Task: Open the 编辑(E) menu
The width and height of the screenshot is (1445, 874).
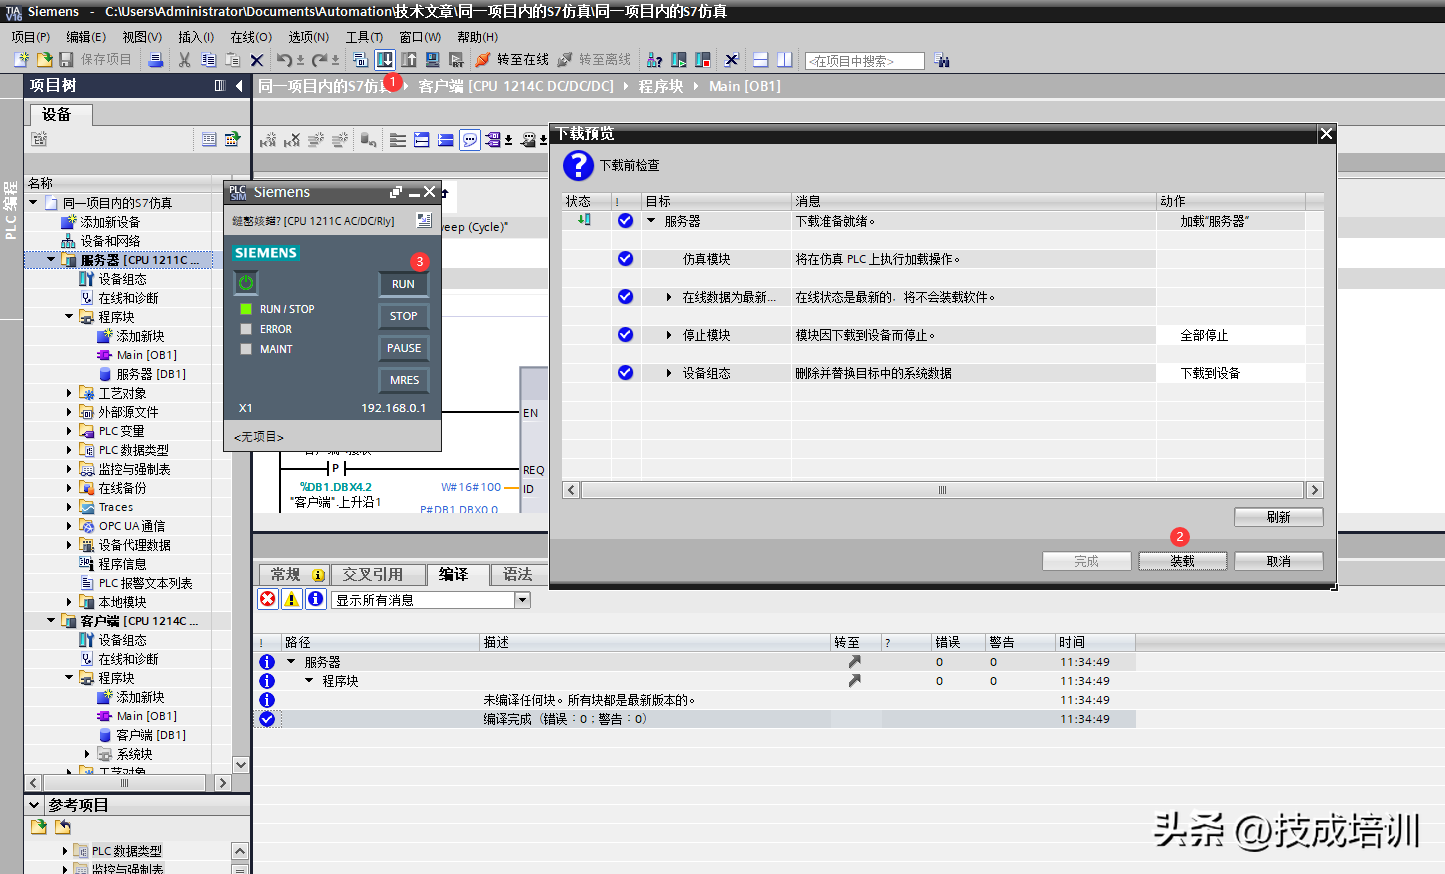Action: pyautogui.click(x=86, y=37)
